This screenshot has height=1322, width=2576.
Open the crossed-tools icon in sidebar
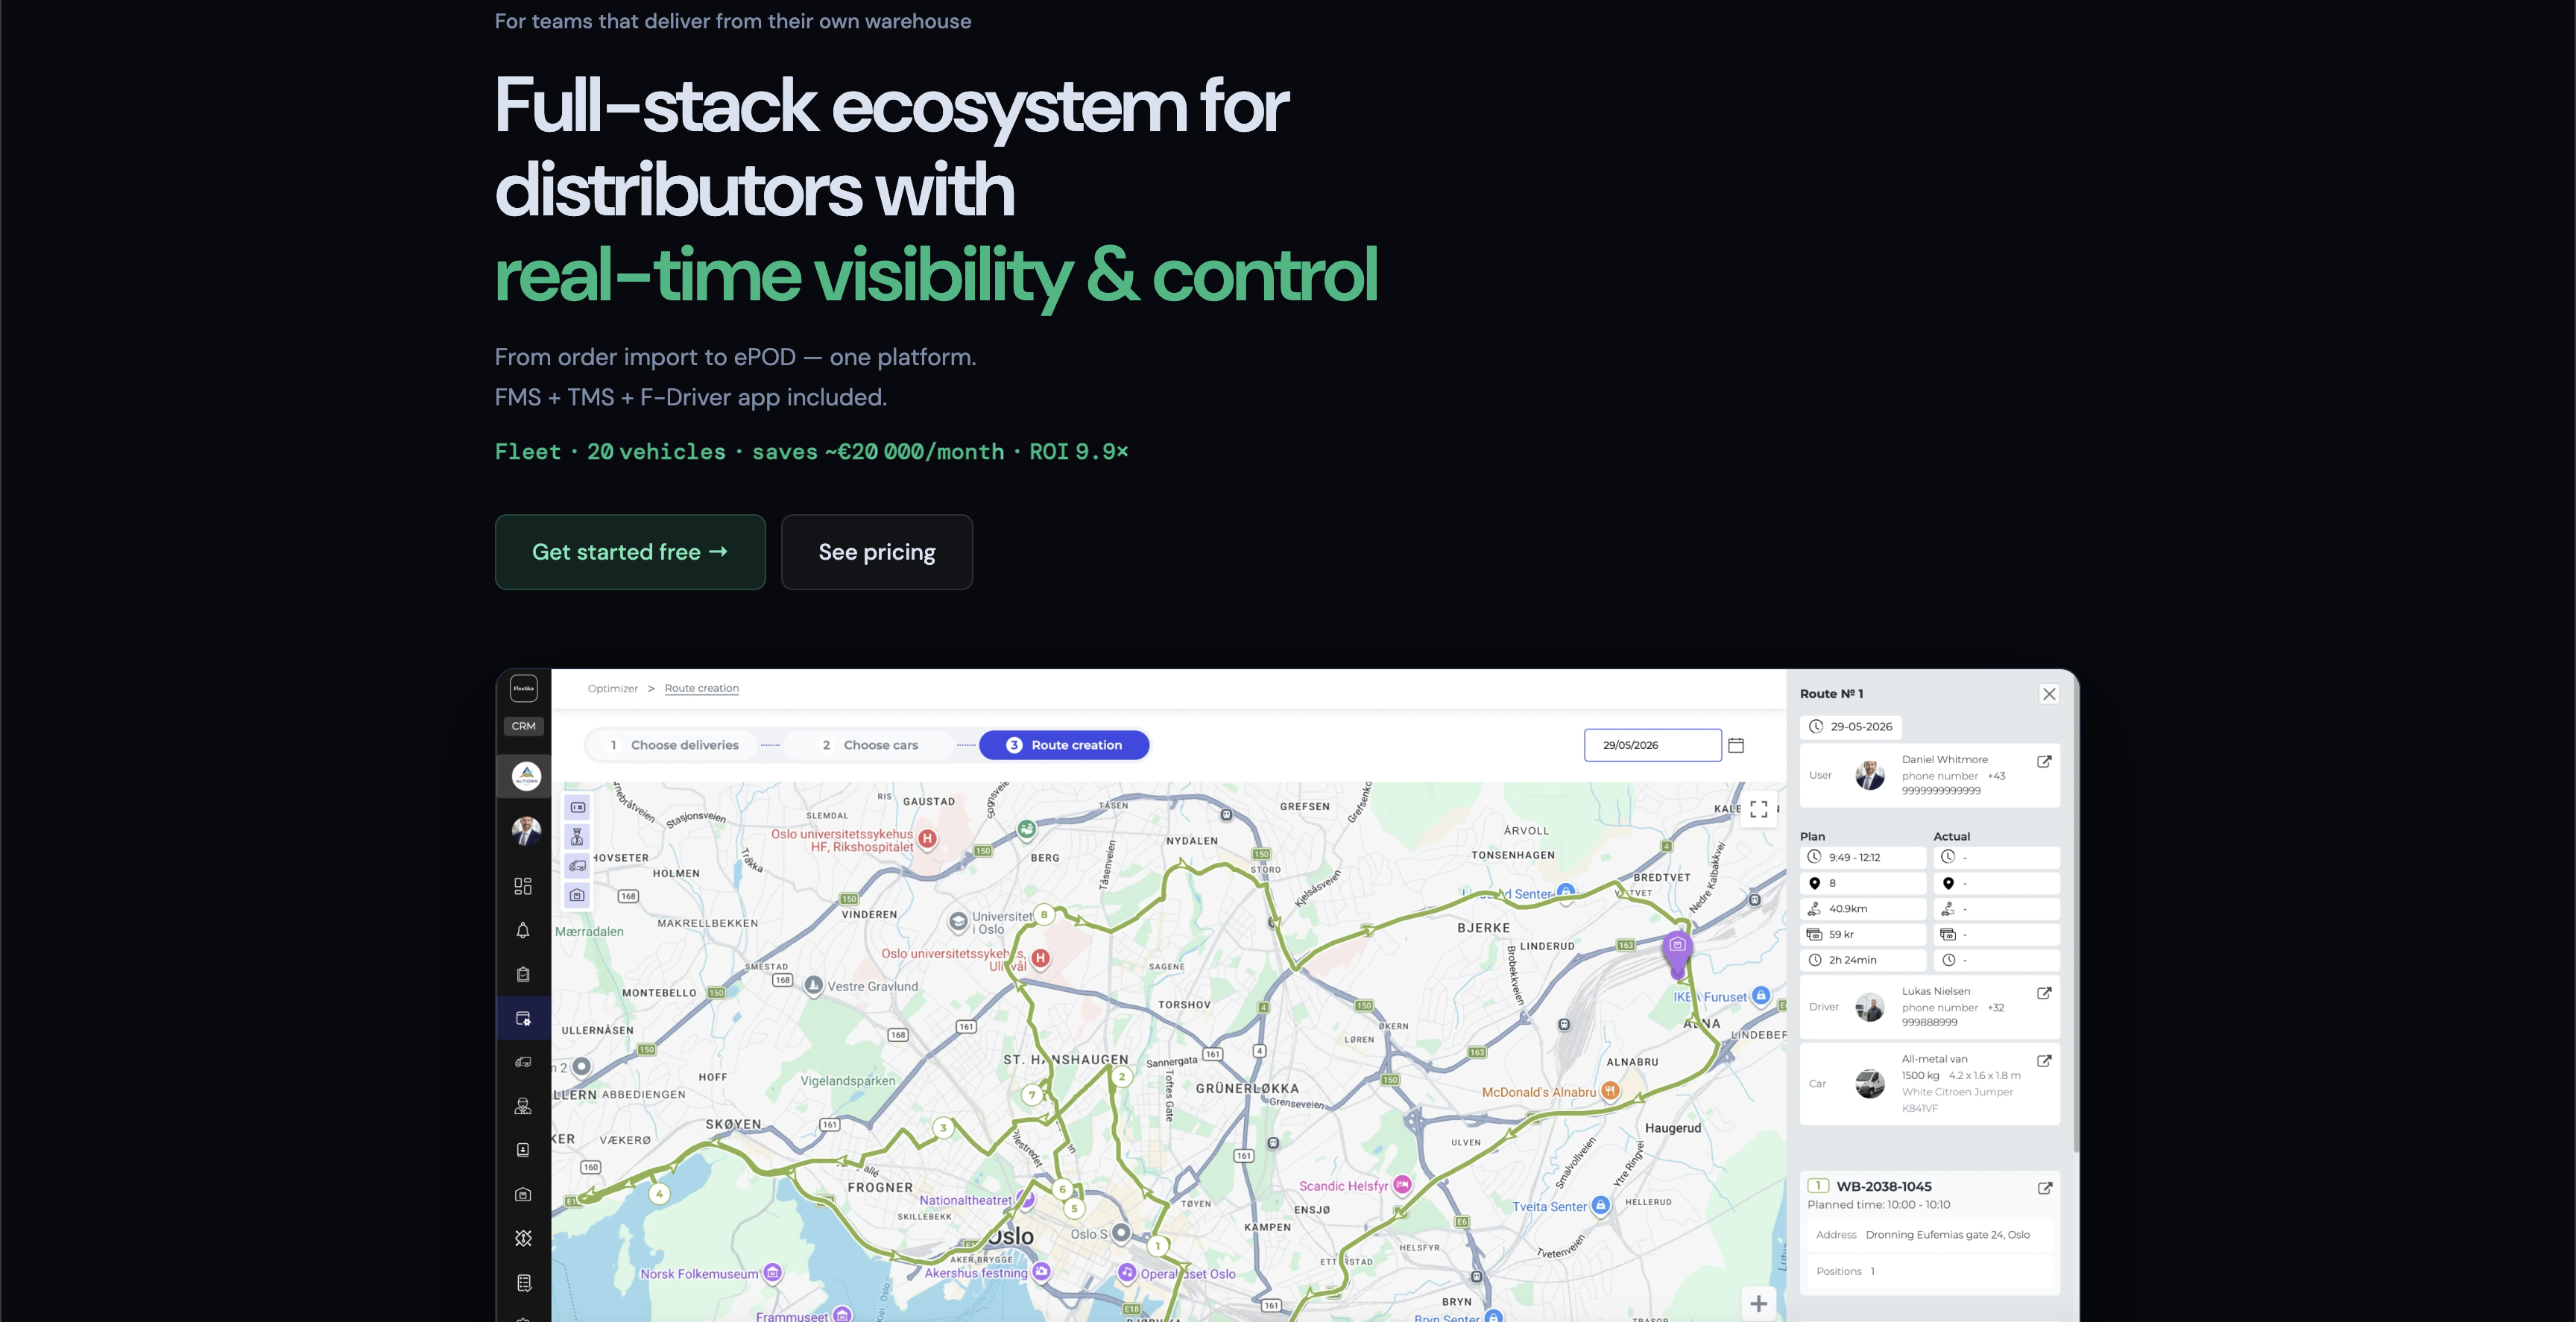[523, 1238]
